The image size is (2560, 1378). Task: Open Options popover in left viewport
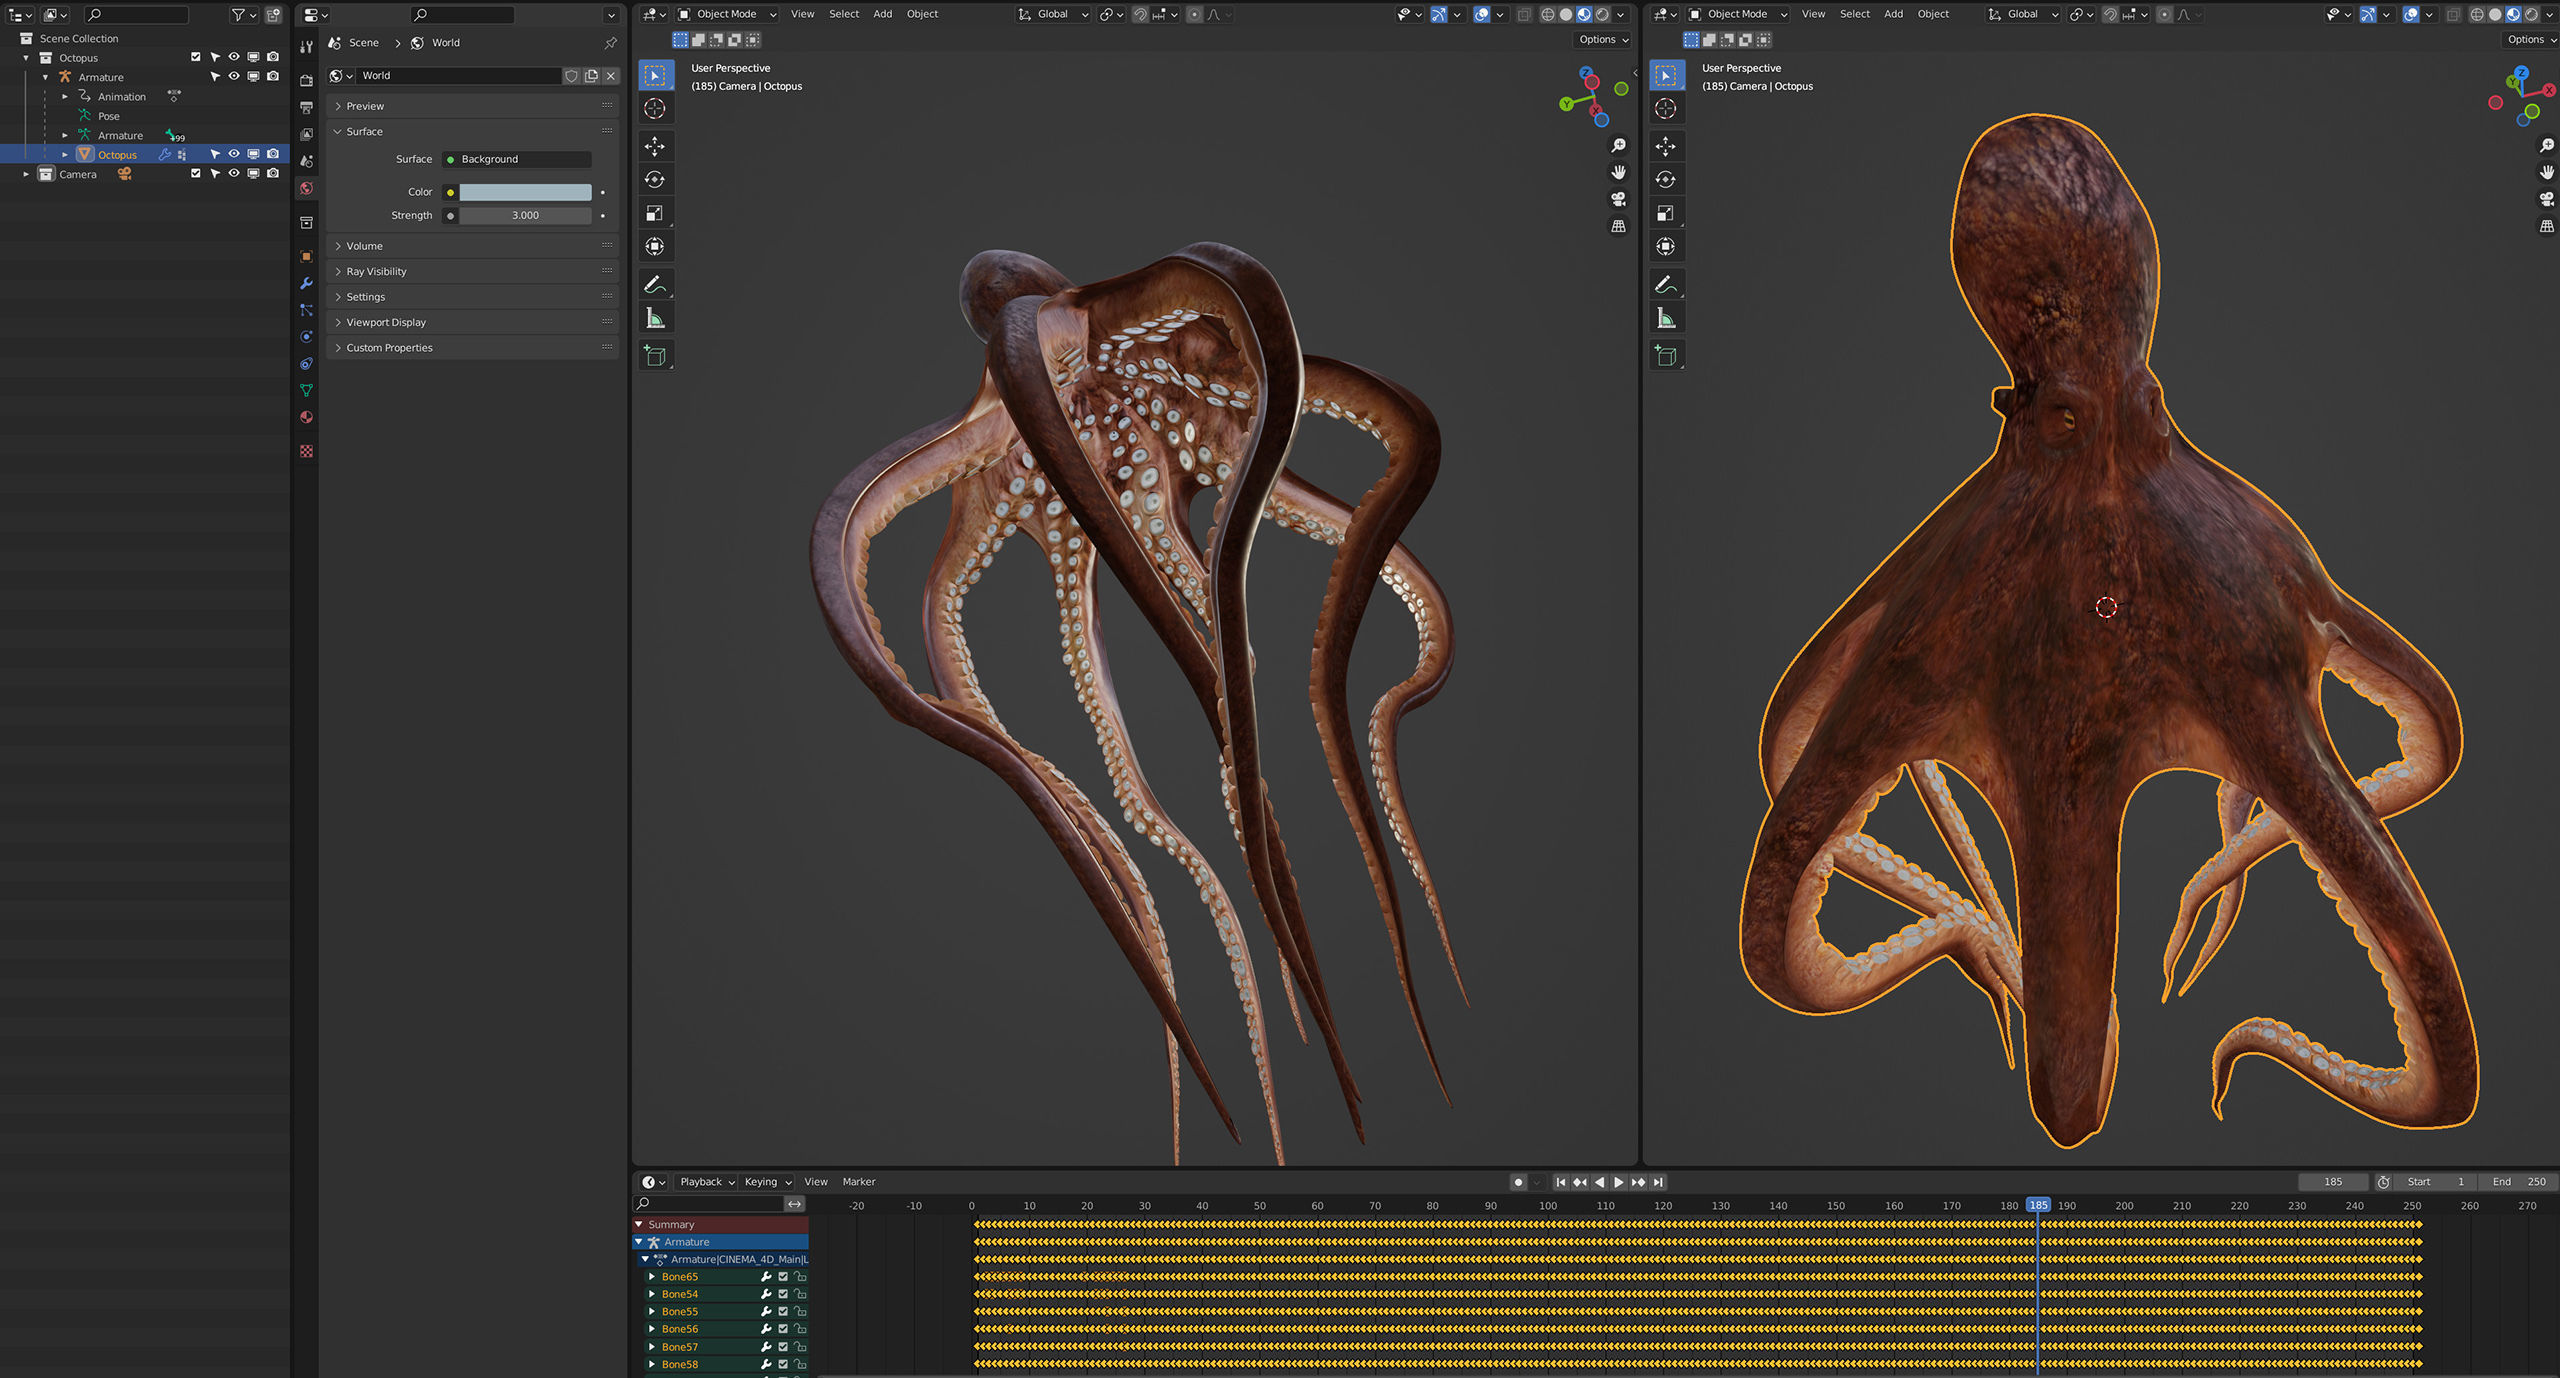1603,40
